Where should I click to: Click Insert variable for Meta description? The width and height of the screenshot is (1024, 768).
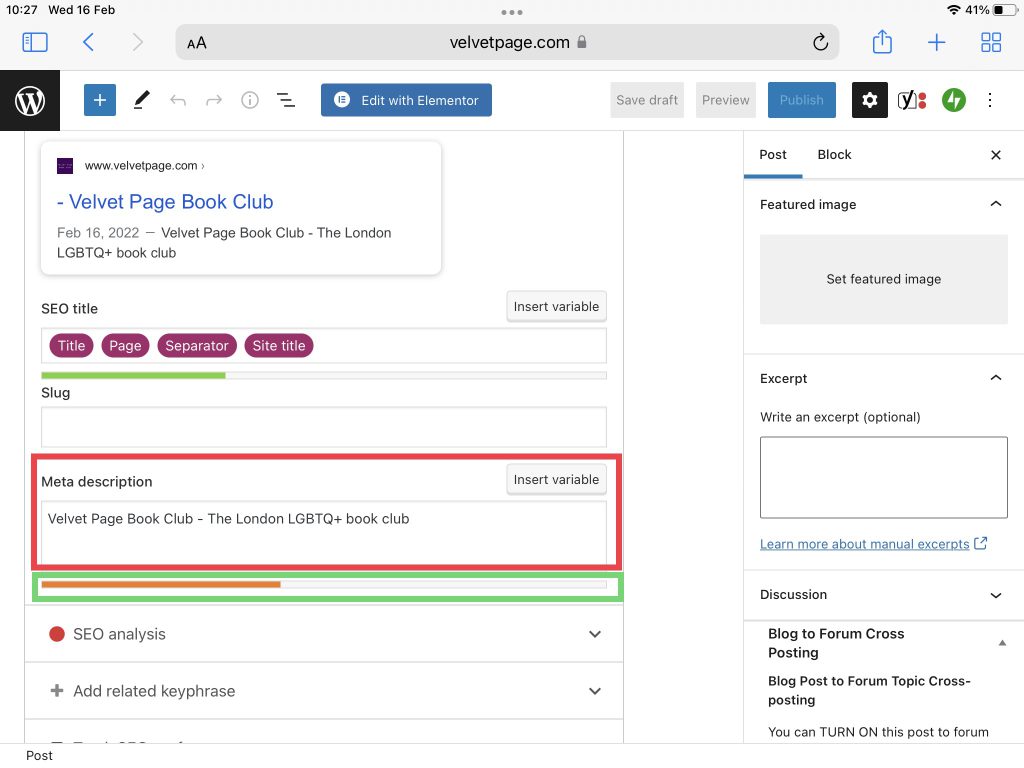click(x=556, y=479)
